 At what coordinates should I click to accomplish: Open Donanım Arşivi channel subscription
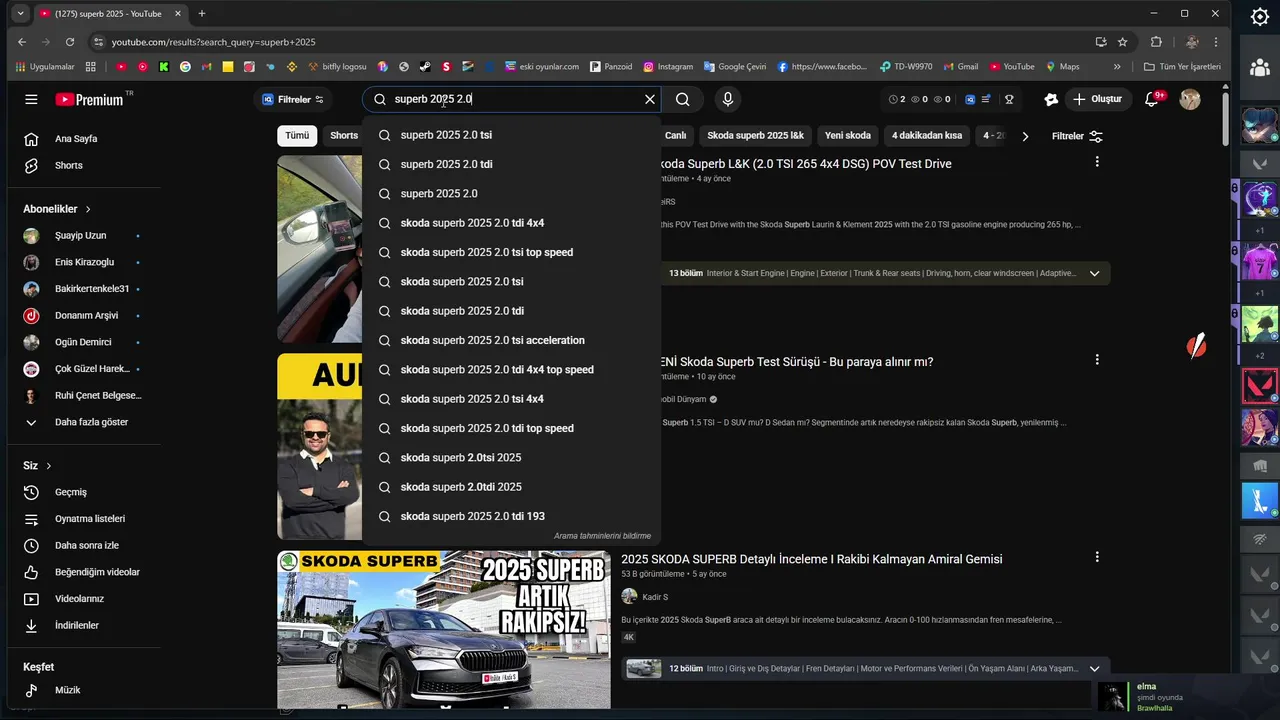85,315
